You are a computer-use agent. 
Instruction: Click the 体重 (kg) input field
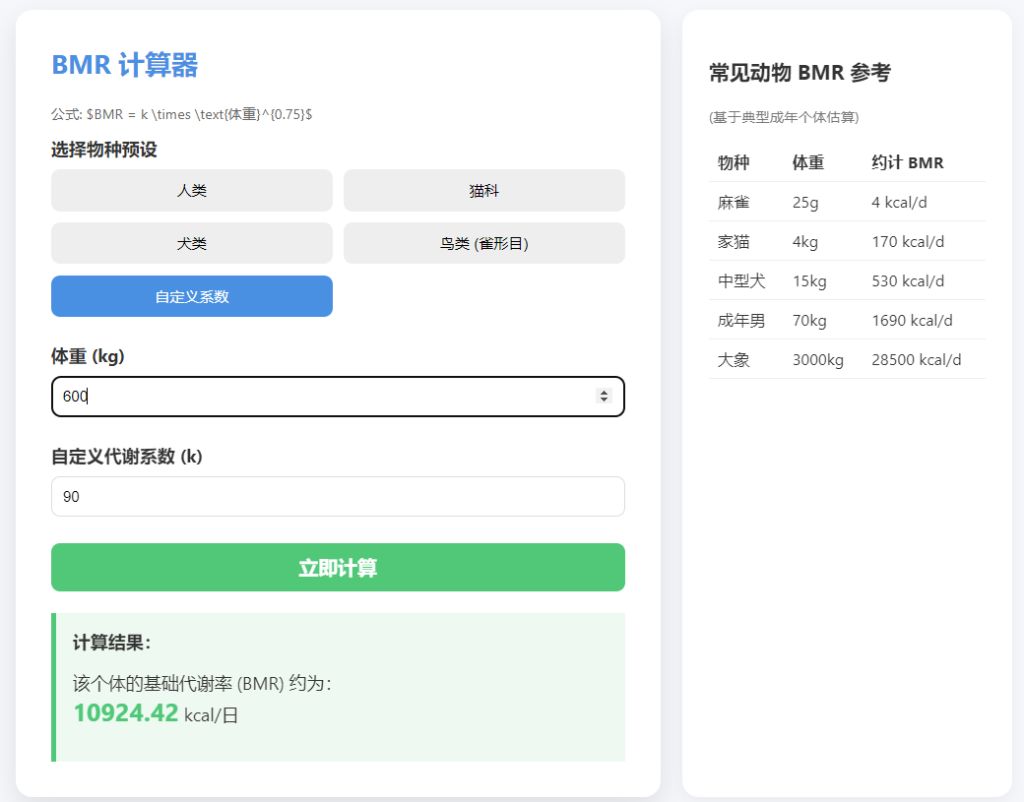point(320,396)
